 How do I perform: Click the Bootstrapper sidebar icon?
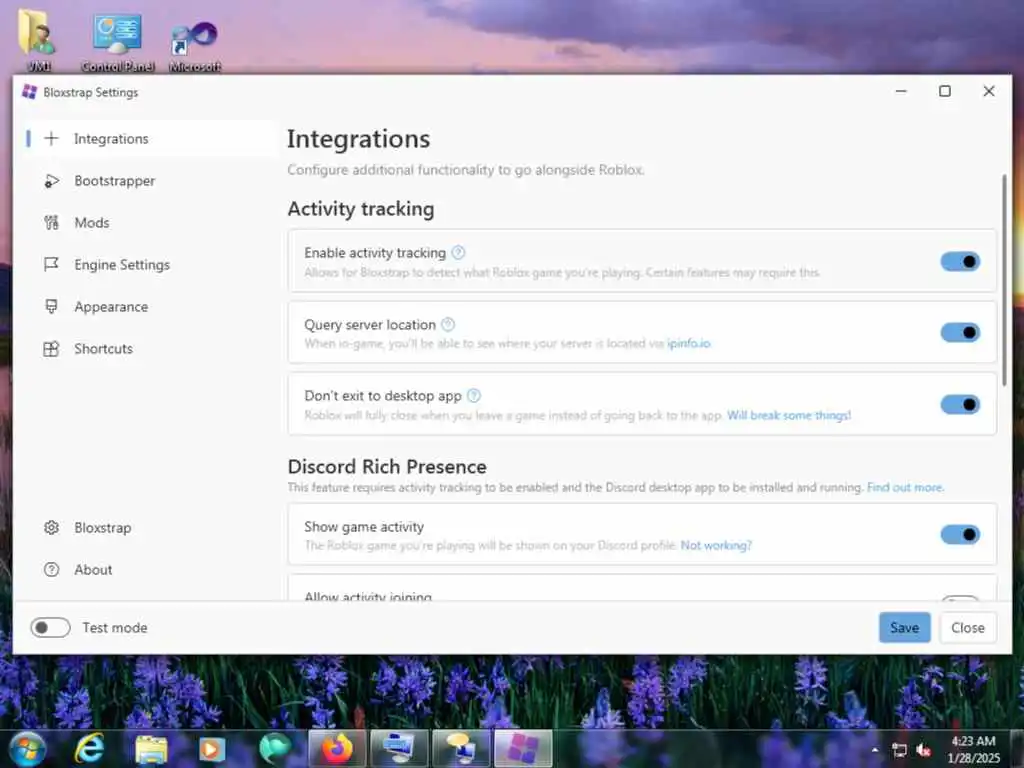pyautogui.click(x=51, y=181)
